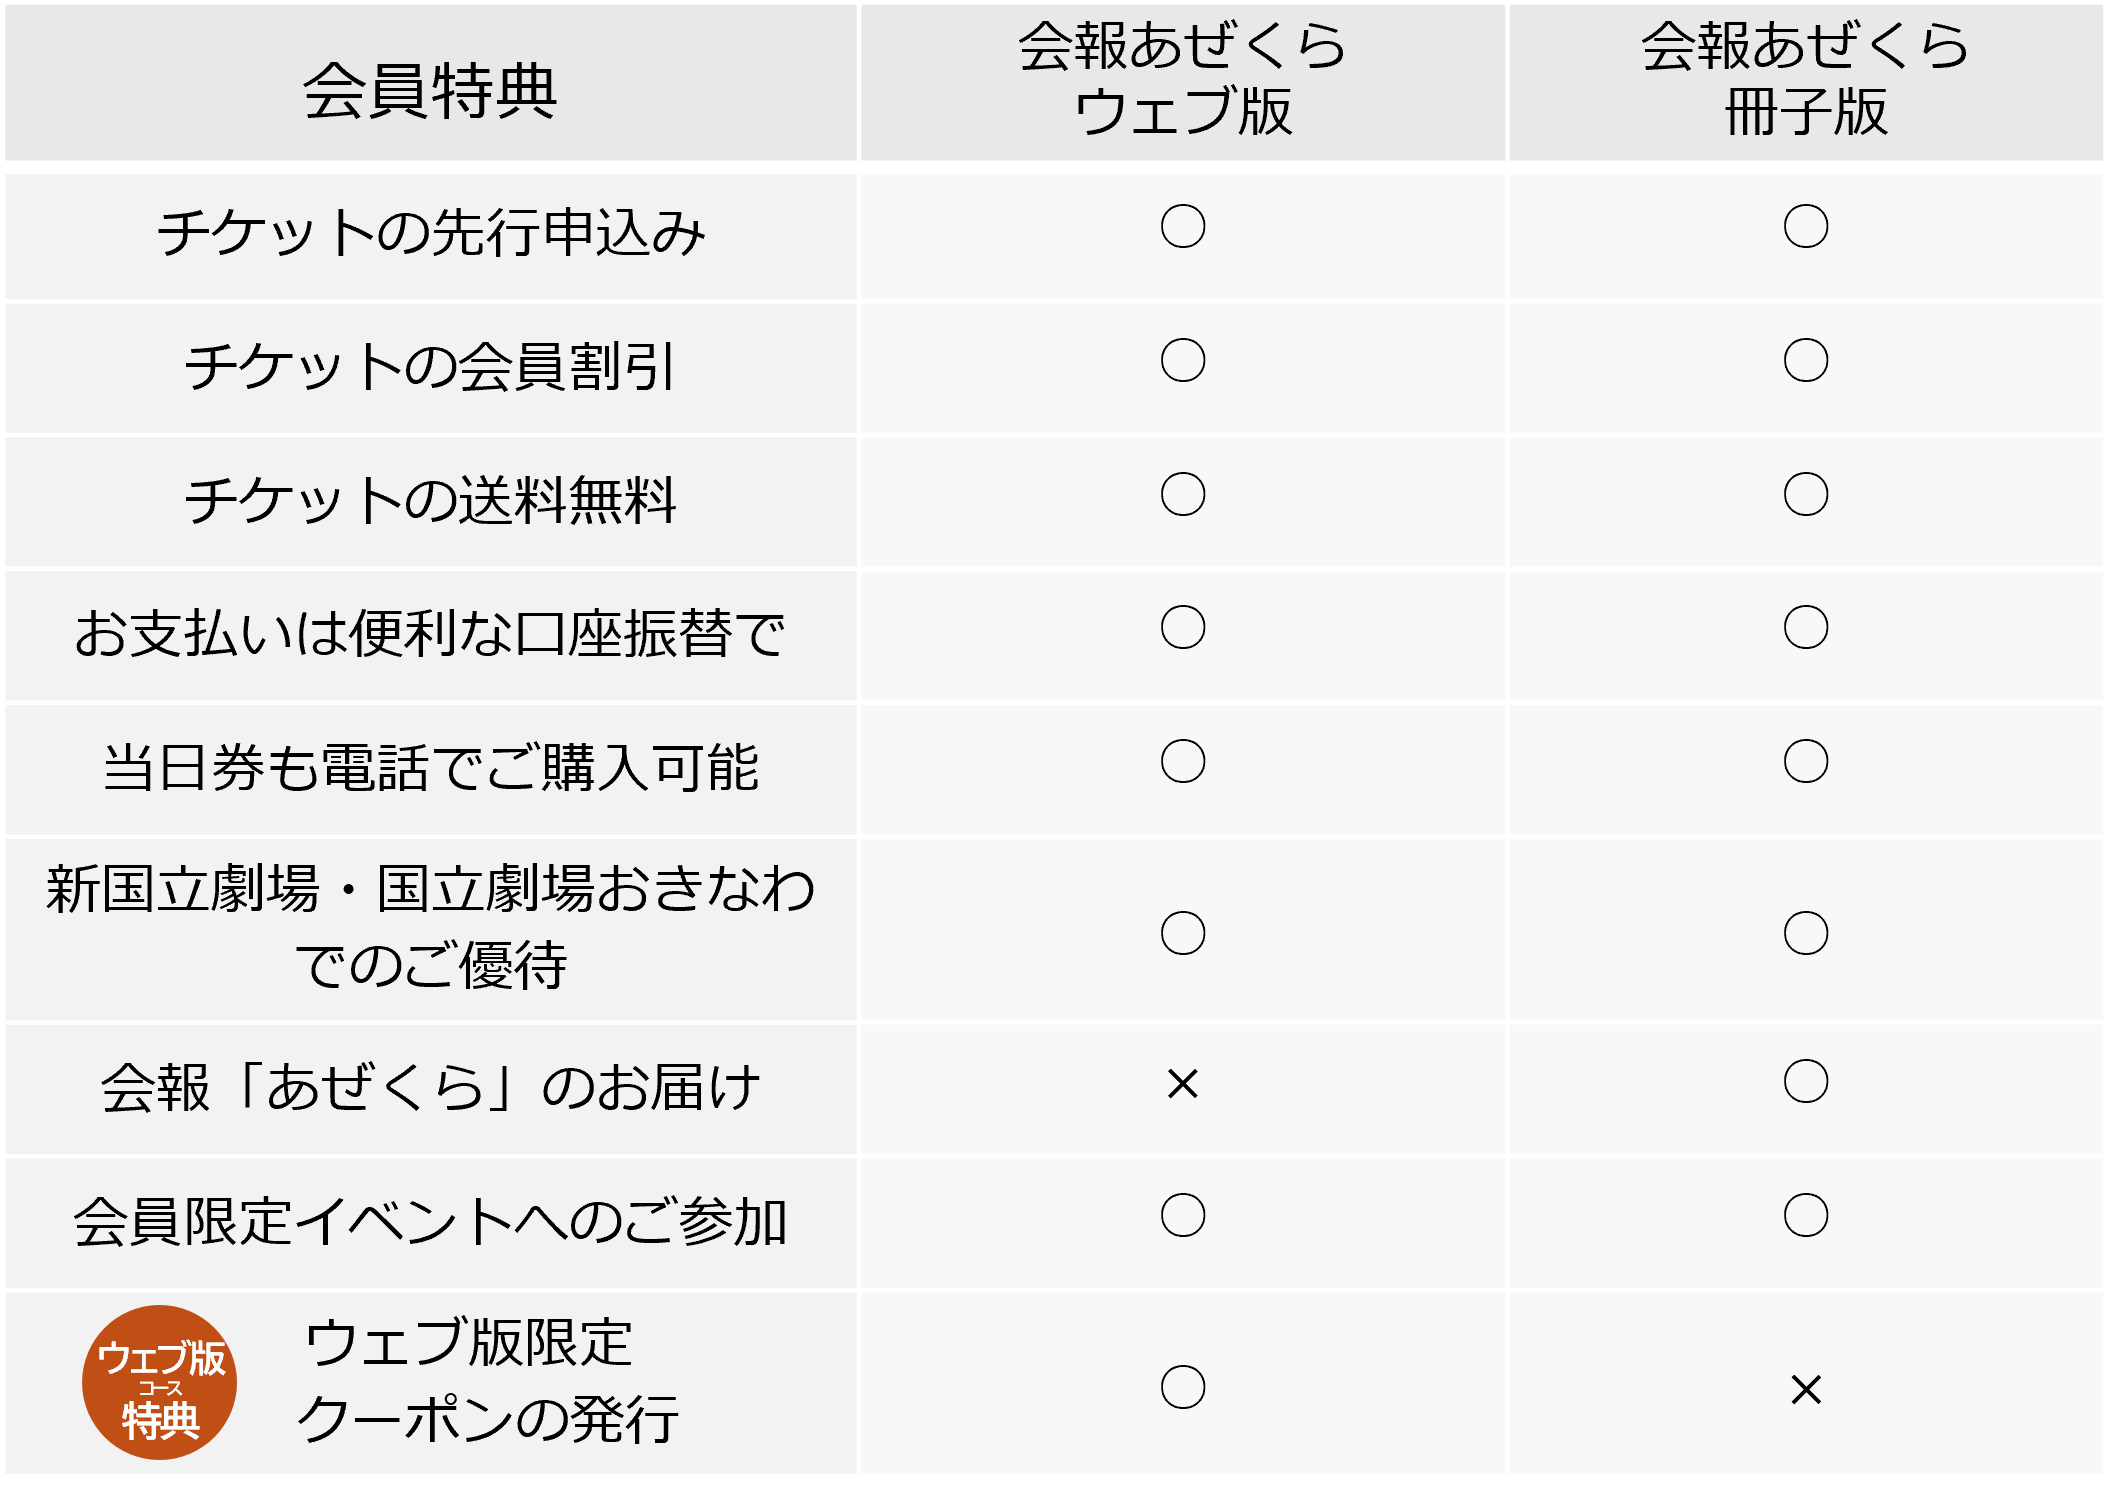
Task: Click the 冊子版 circle for 当日券も電話でご購入可能
Action: tap(1806, 761)
